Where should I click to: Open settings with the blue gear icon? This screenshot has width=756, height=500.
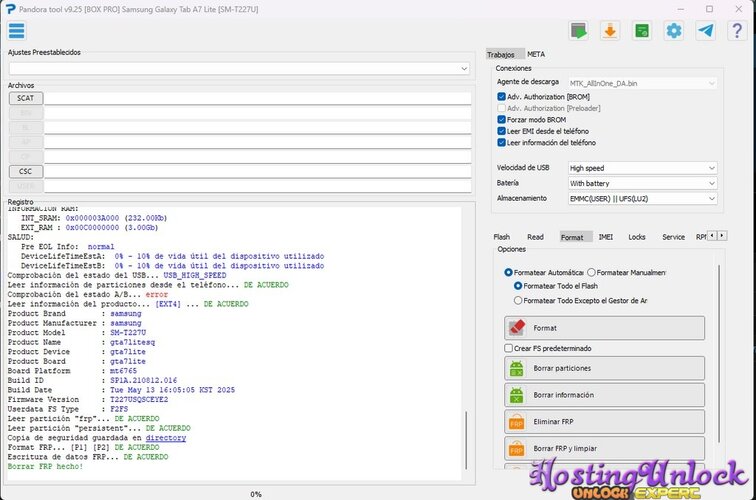coord(674,31)
